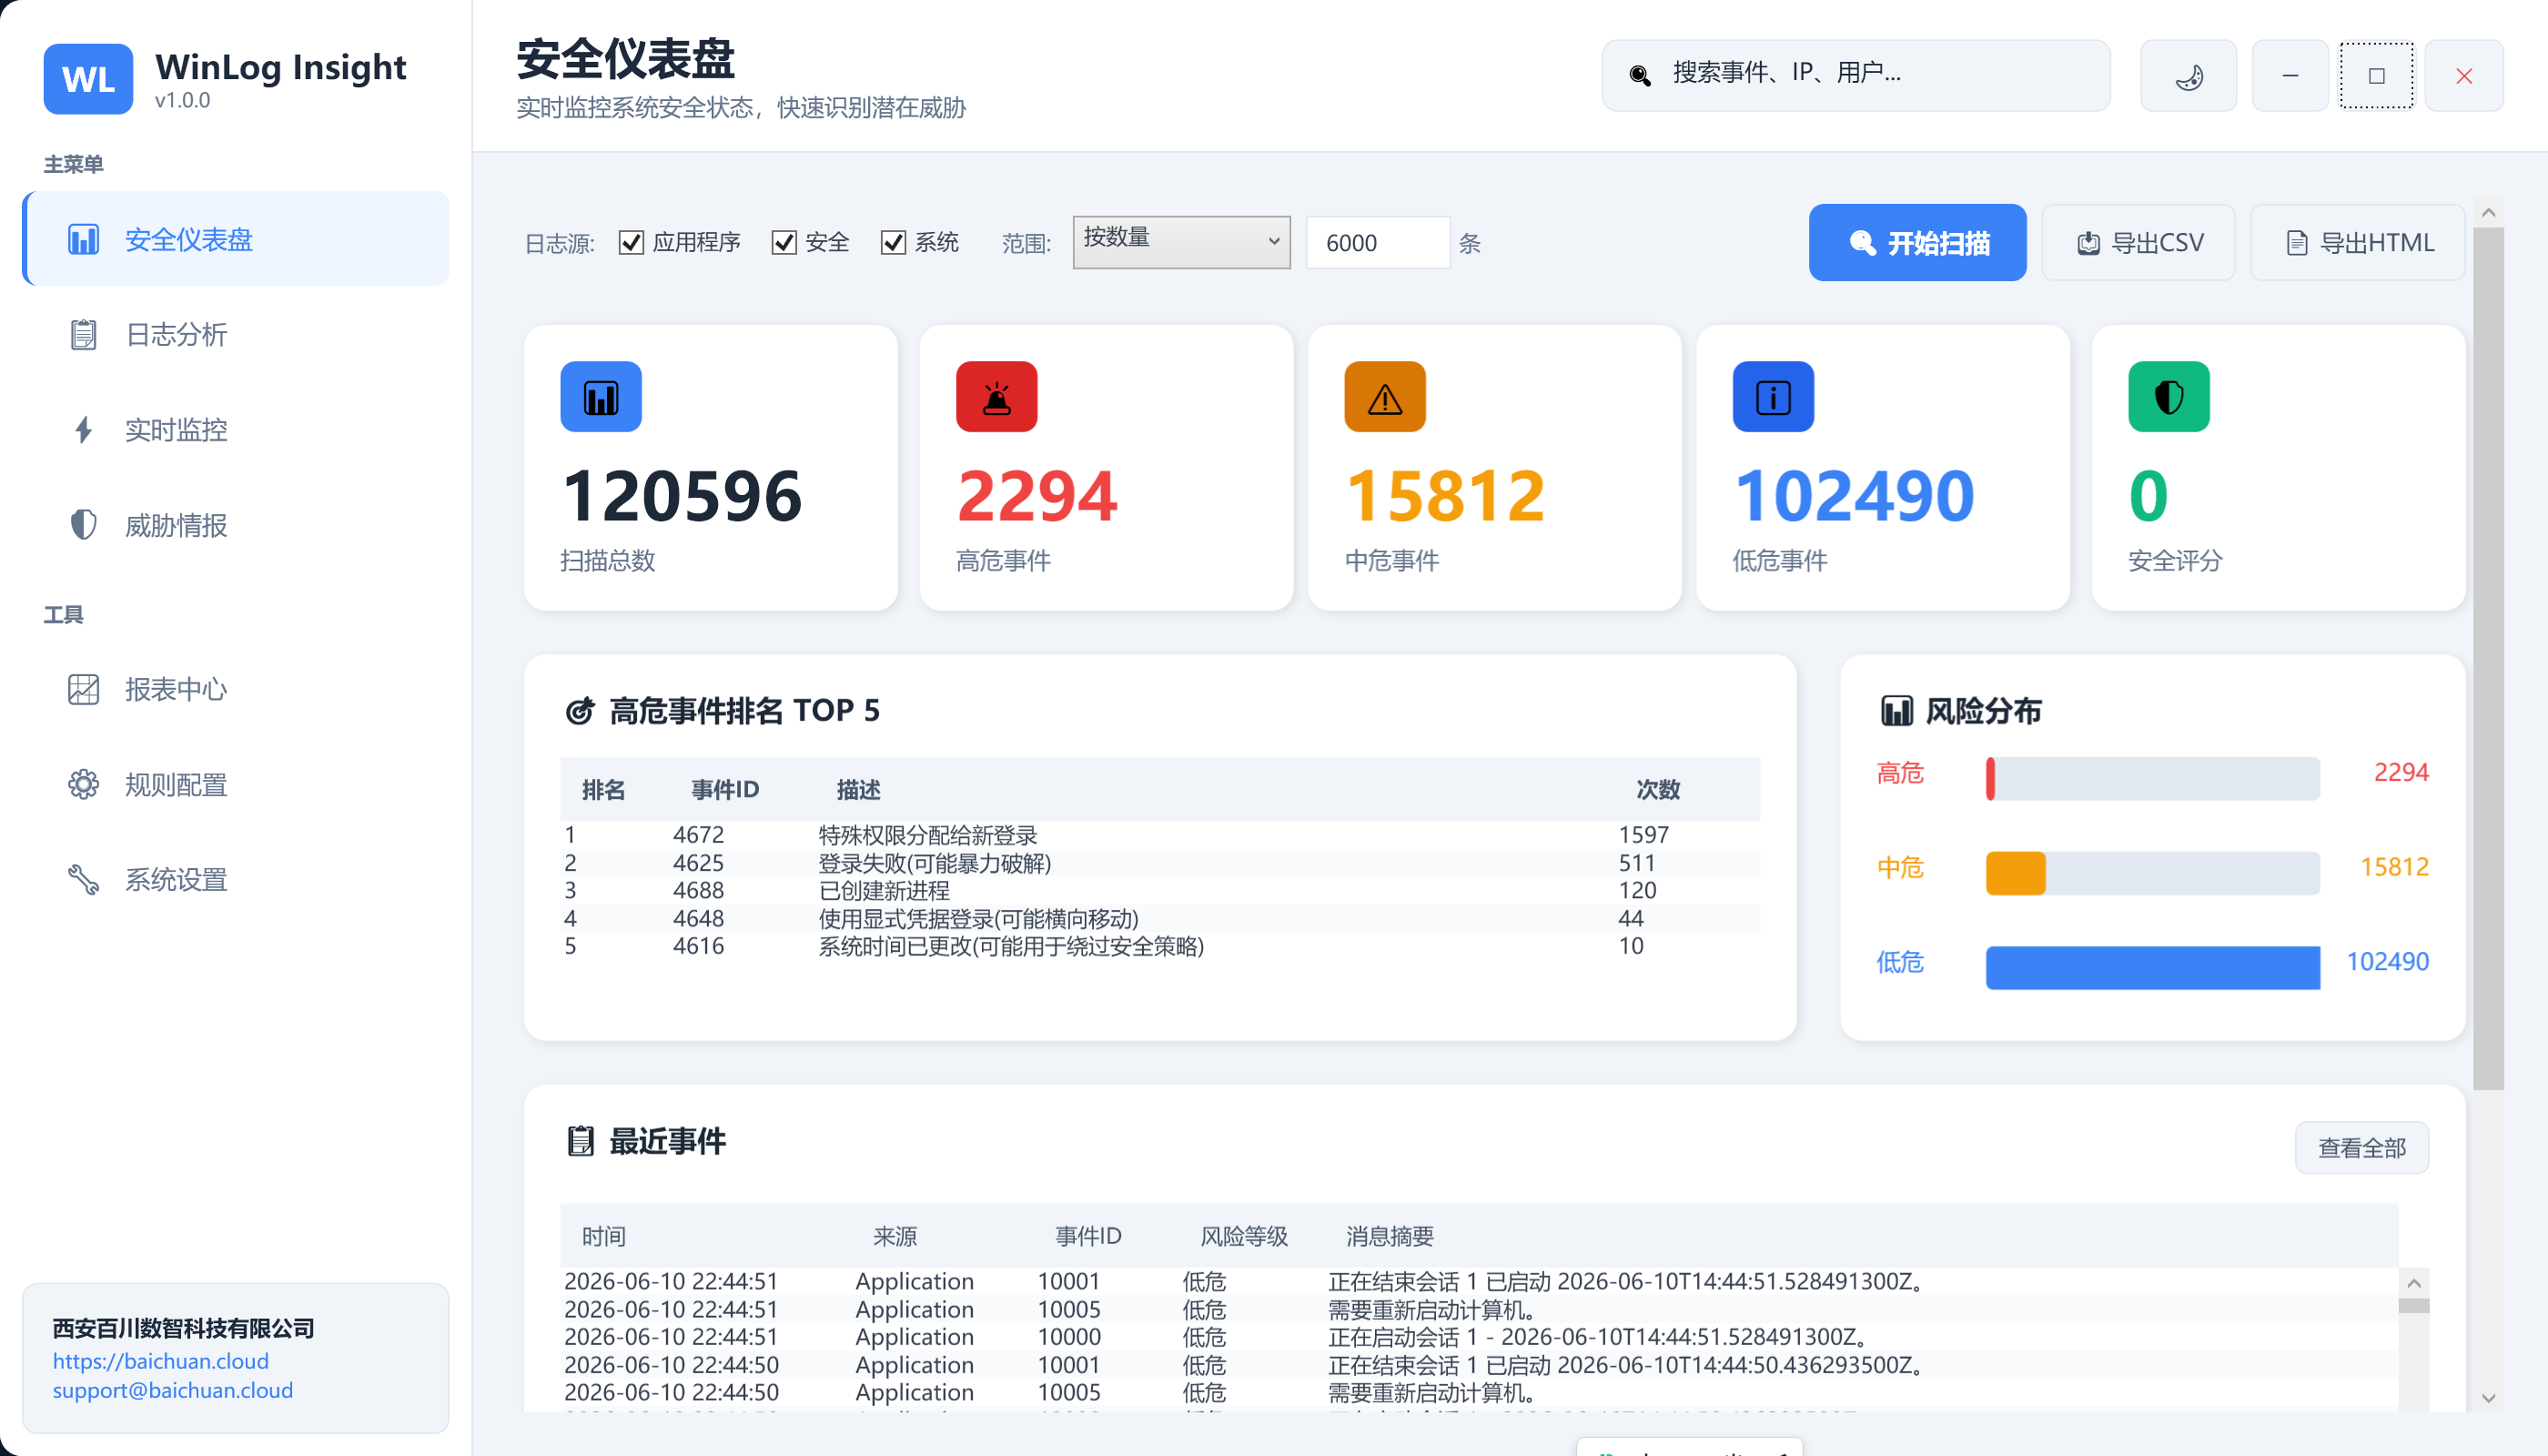Export results with 导出CSV

coord(2138,243)
